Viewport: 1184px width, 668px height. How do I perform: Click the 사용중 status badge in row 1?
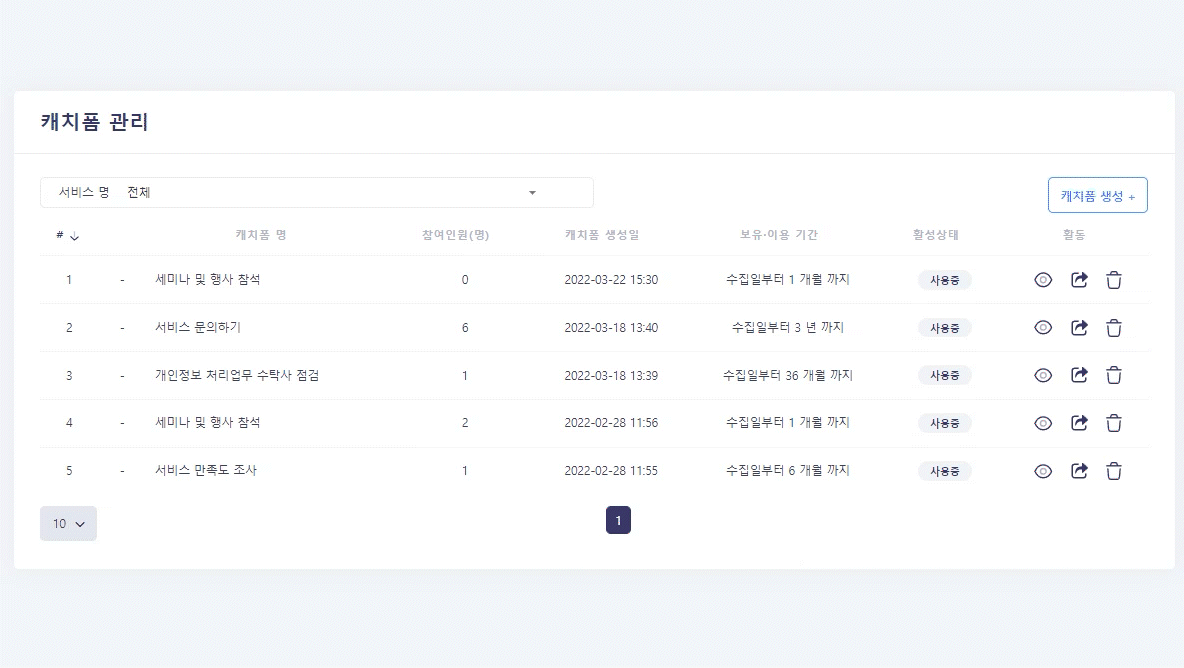[x=944, y=280]
